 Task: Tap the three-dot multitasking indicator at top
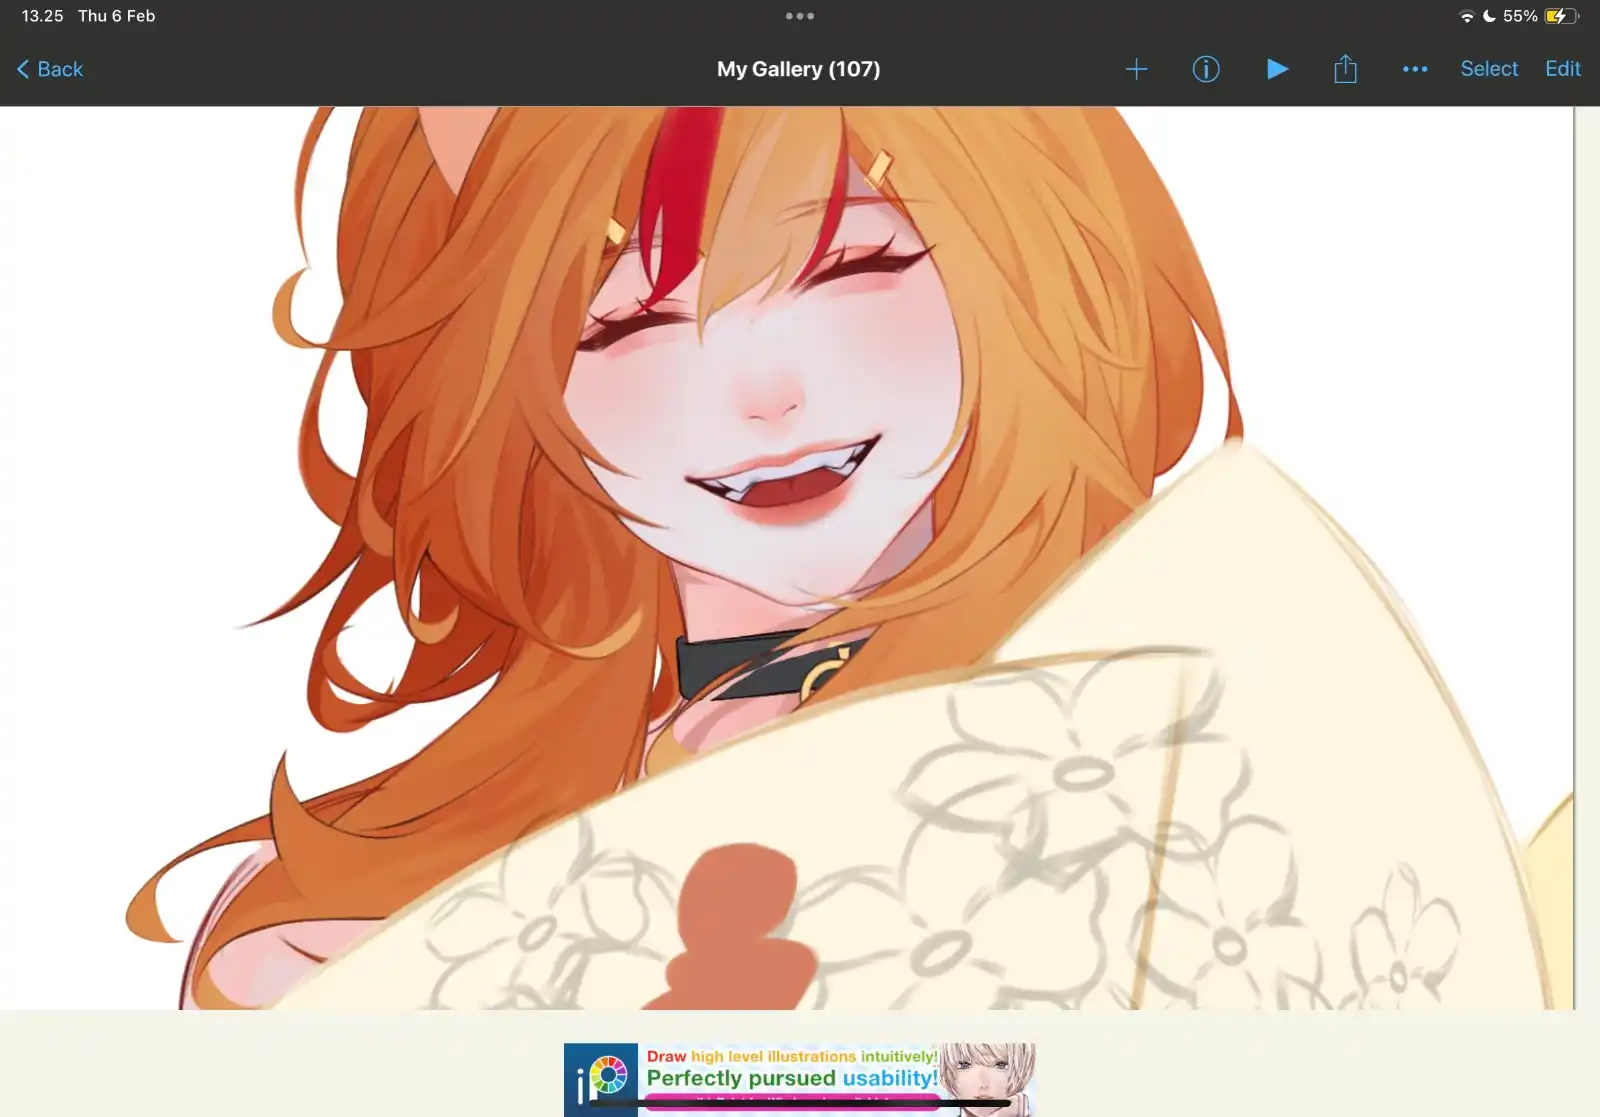799,16
